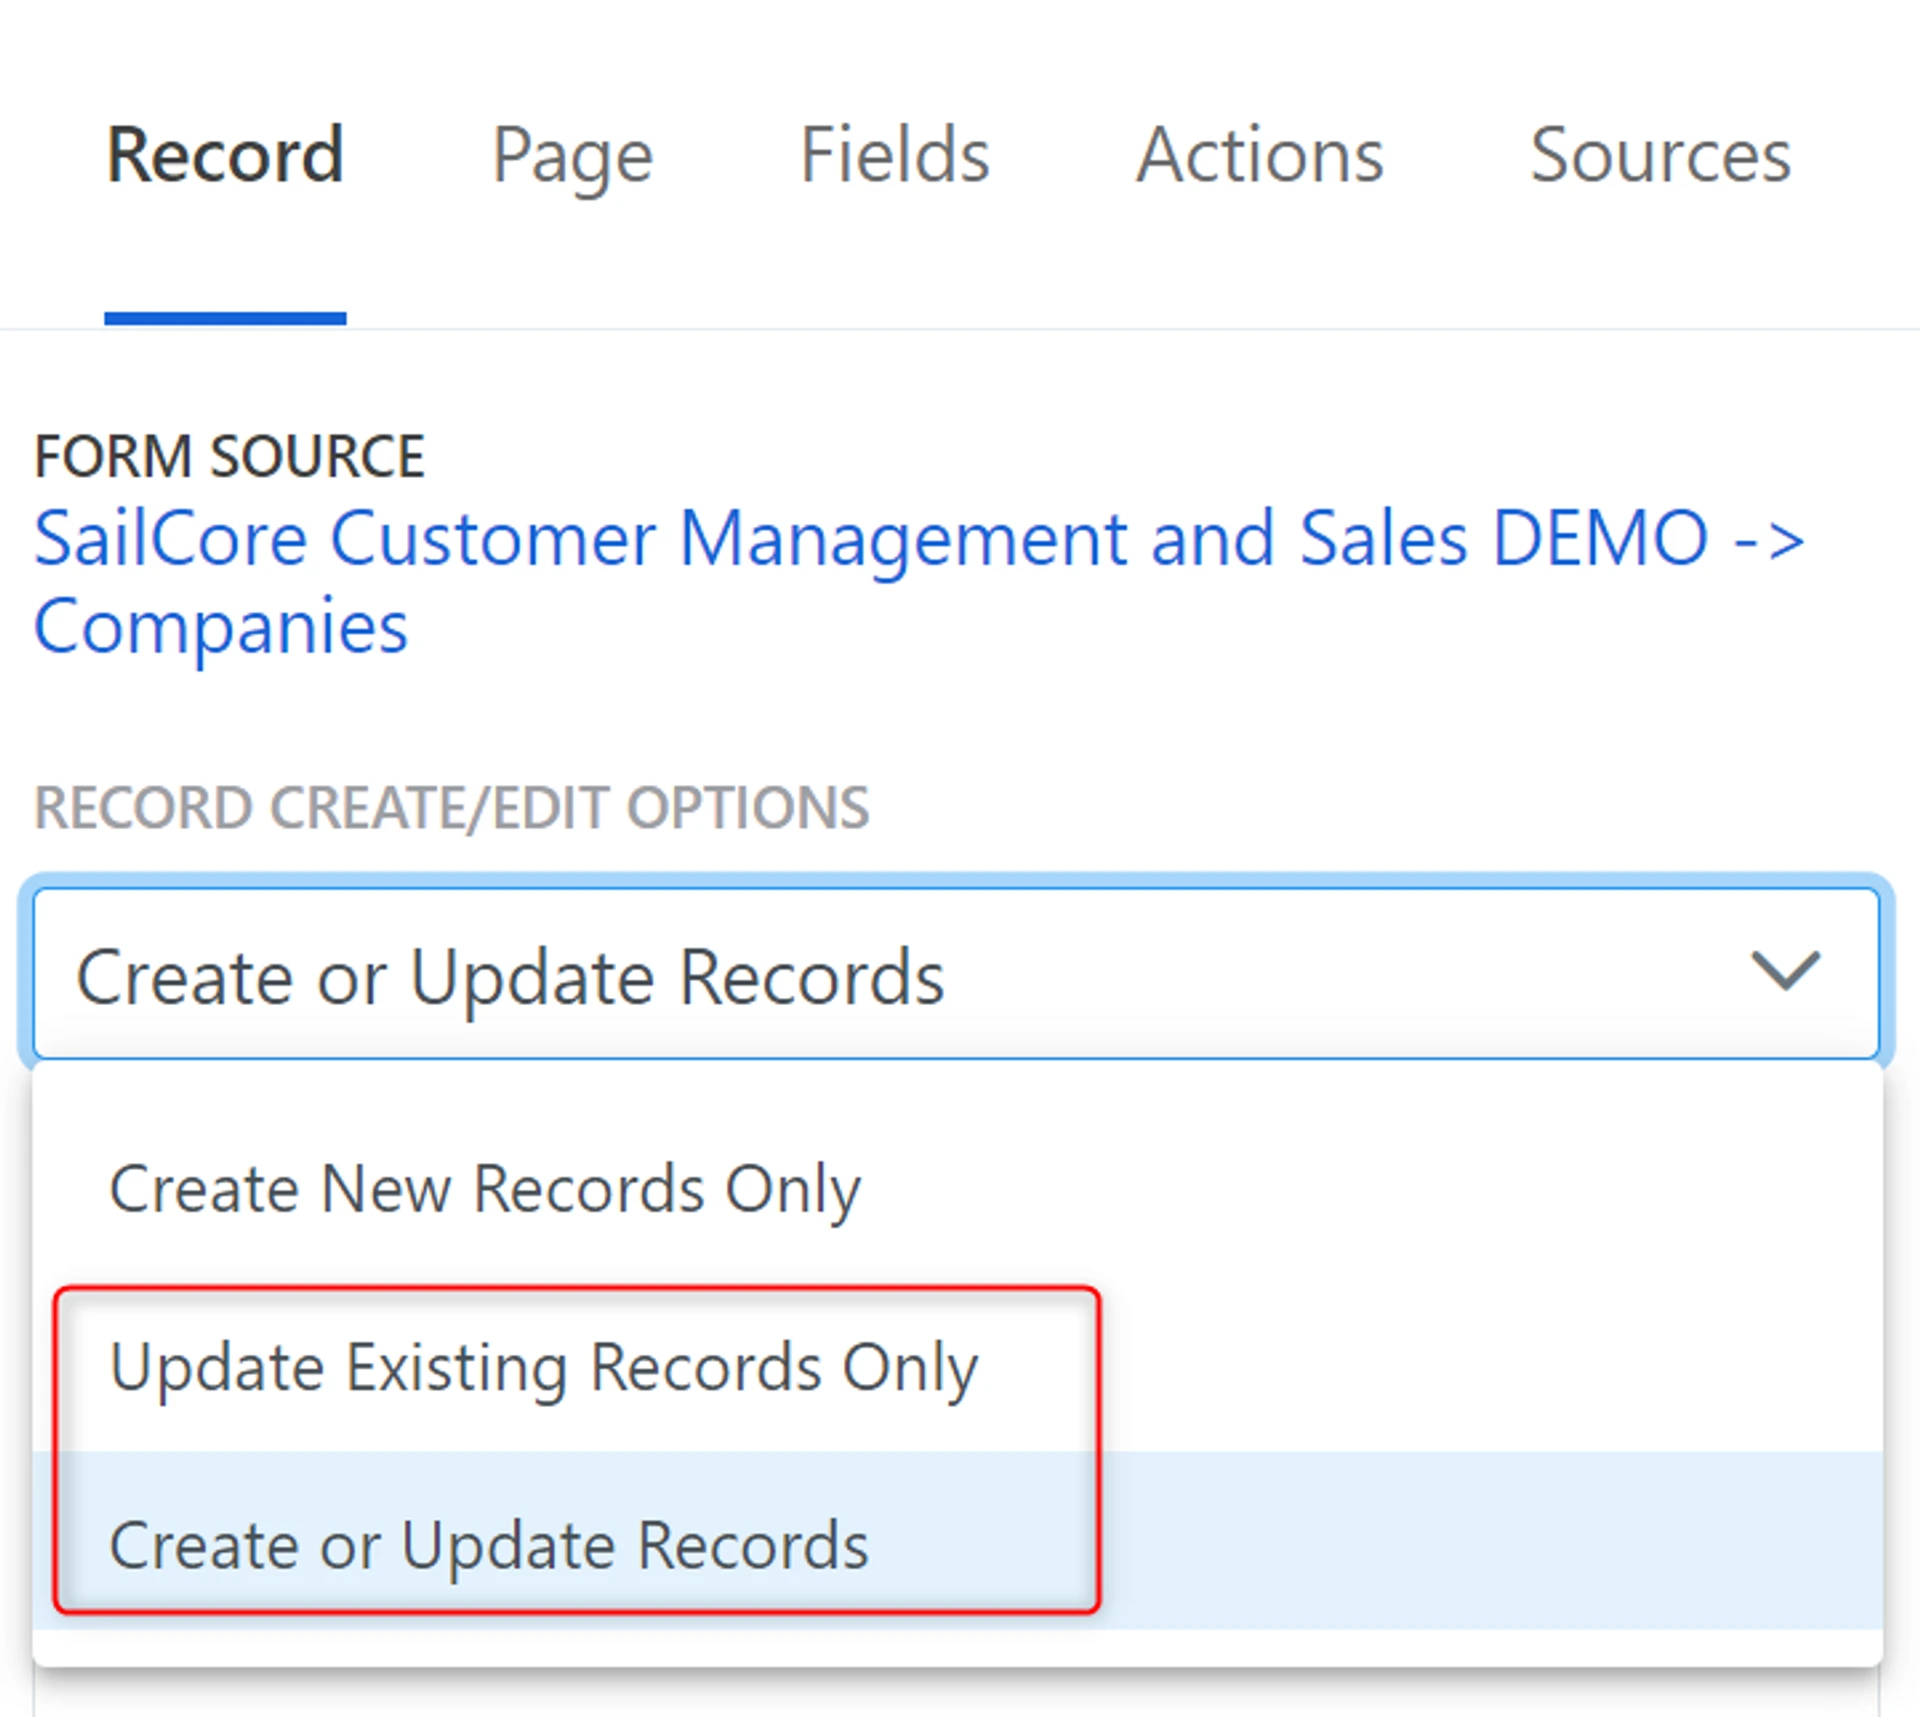This screenshot has width=1920, height=1717.
Task: Click the Companies text in source link
Action: tap(221, 627)
